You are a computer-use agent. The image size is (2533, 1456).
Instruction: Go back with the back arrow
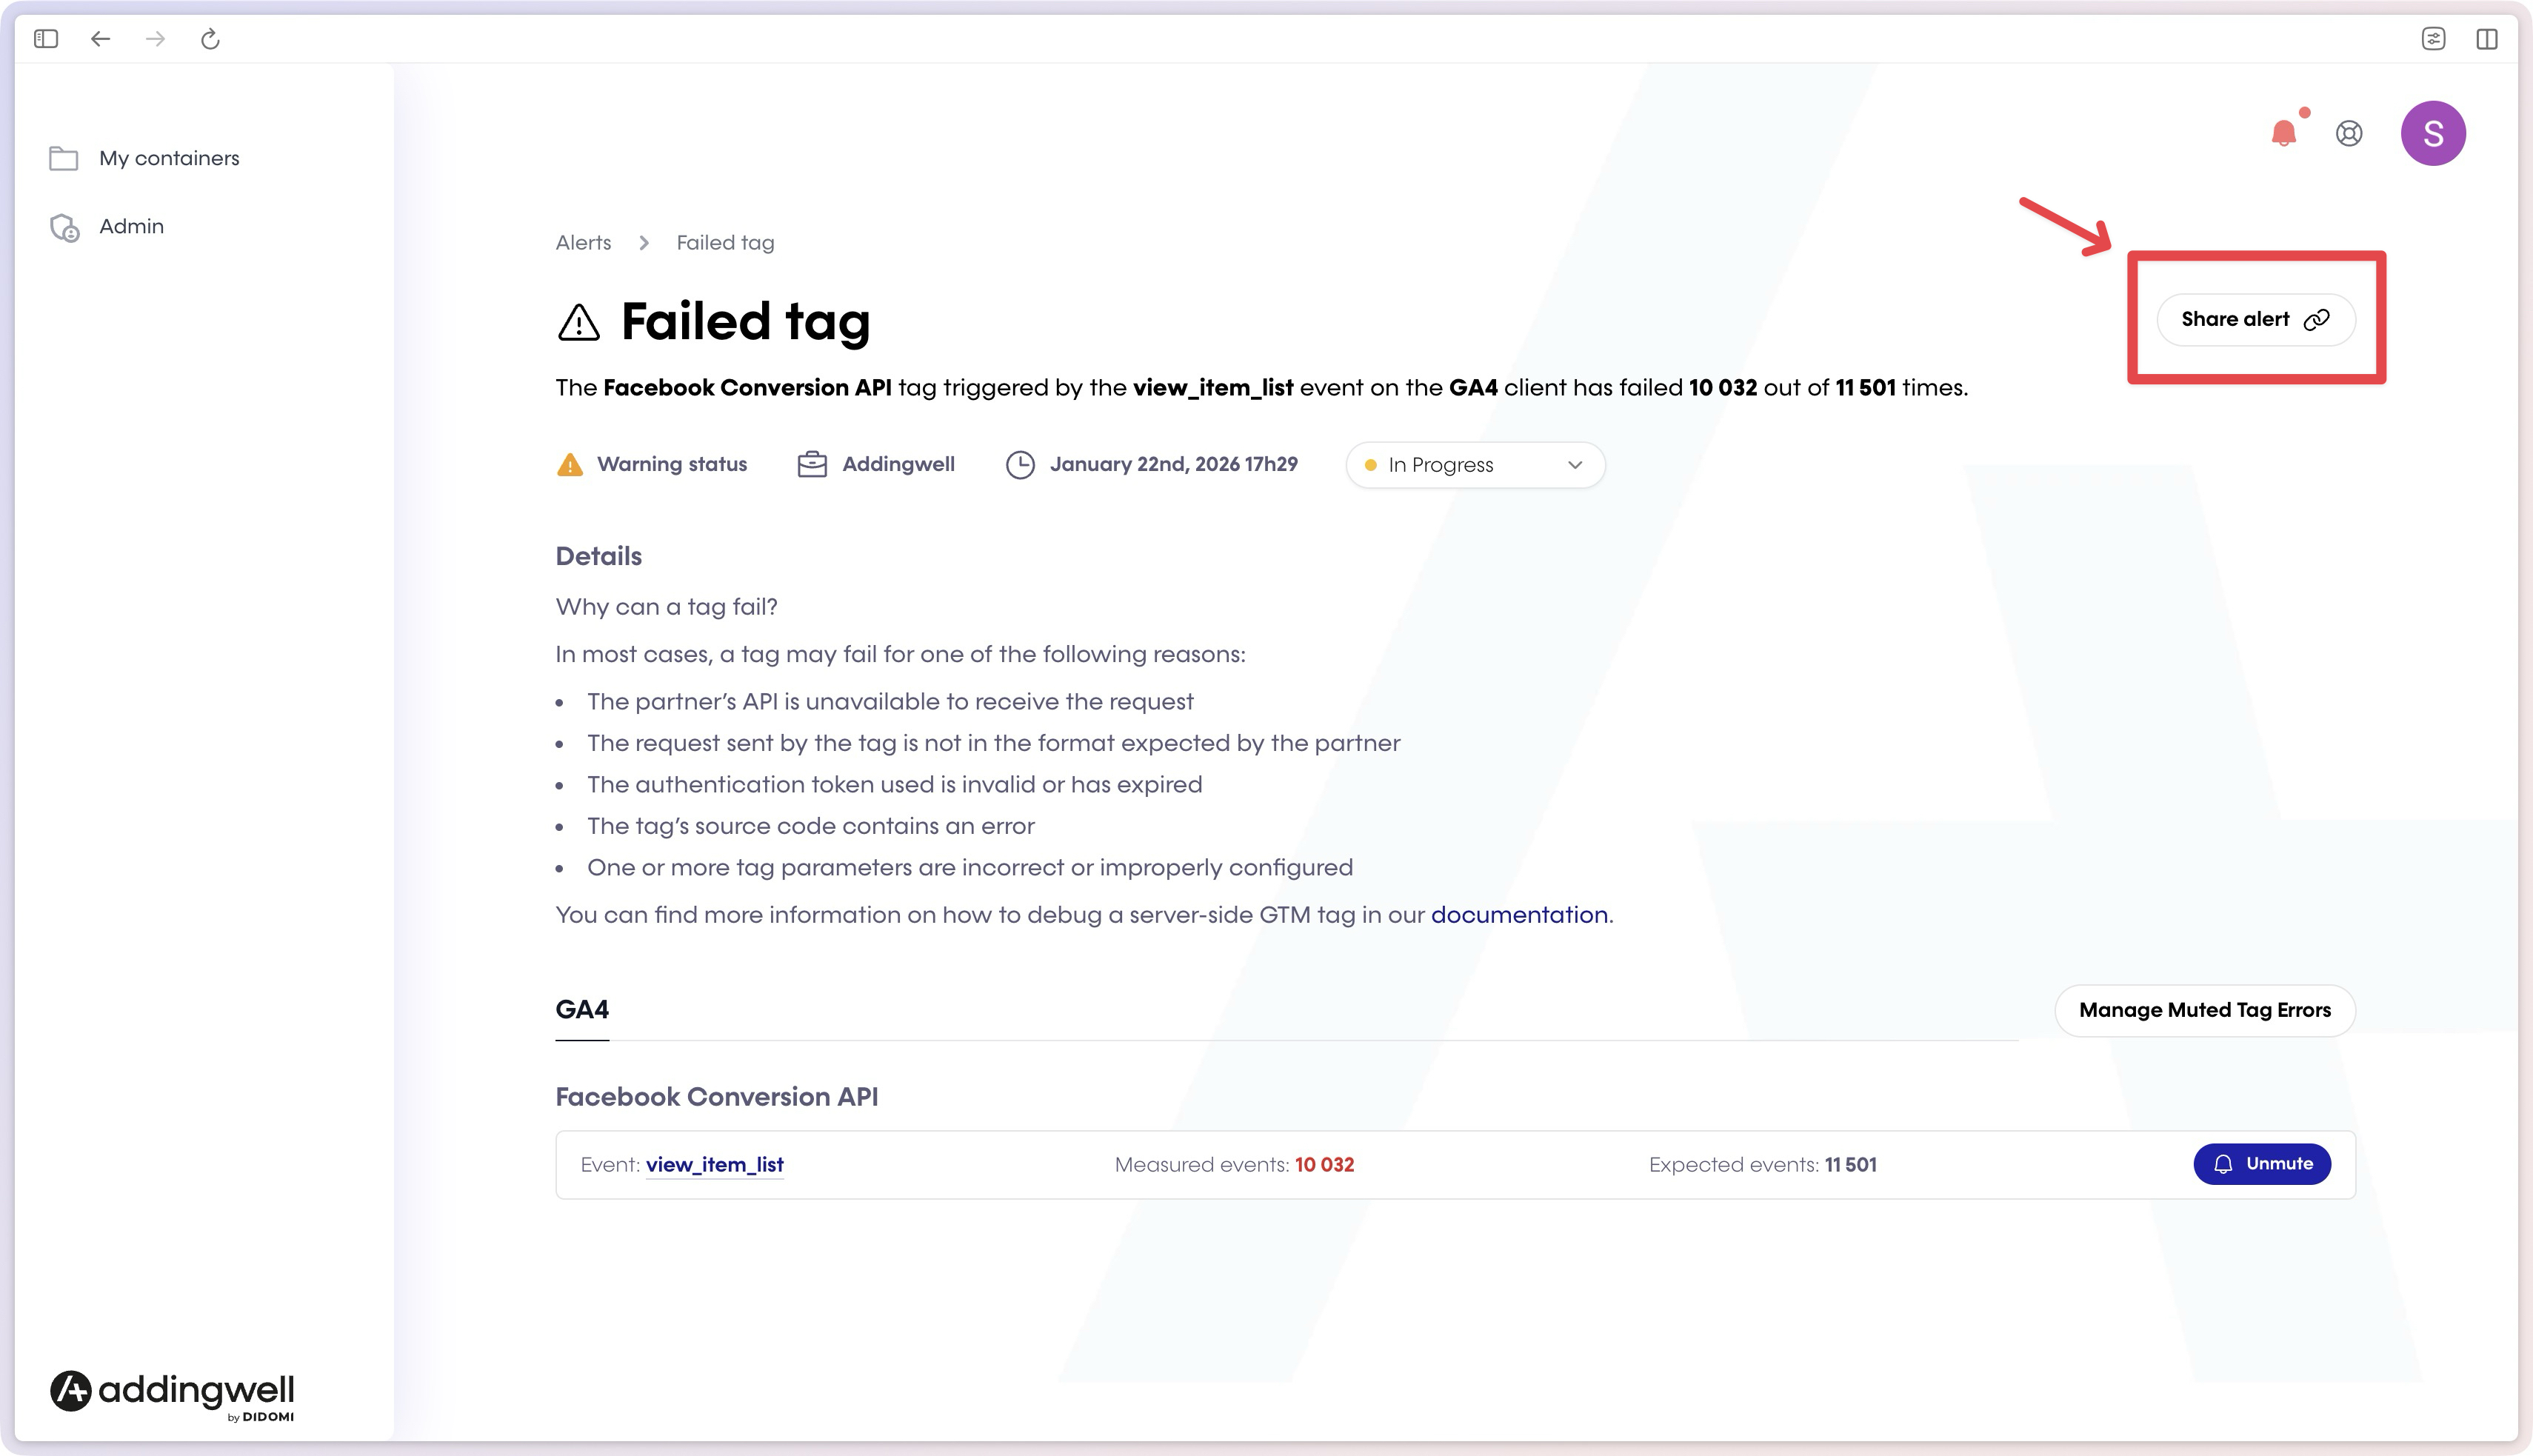[100, 39]
